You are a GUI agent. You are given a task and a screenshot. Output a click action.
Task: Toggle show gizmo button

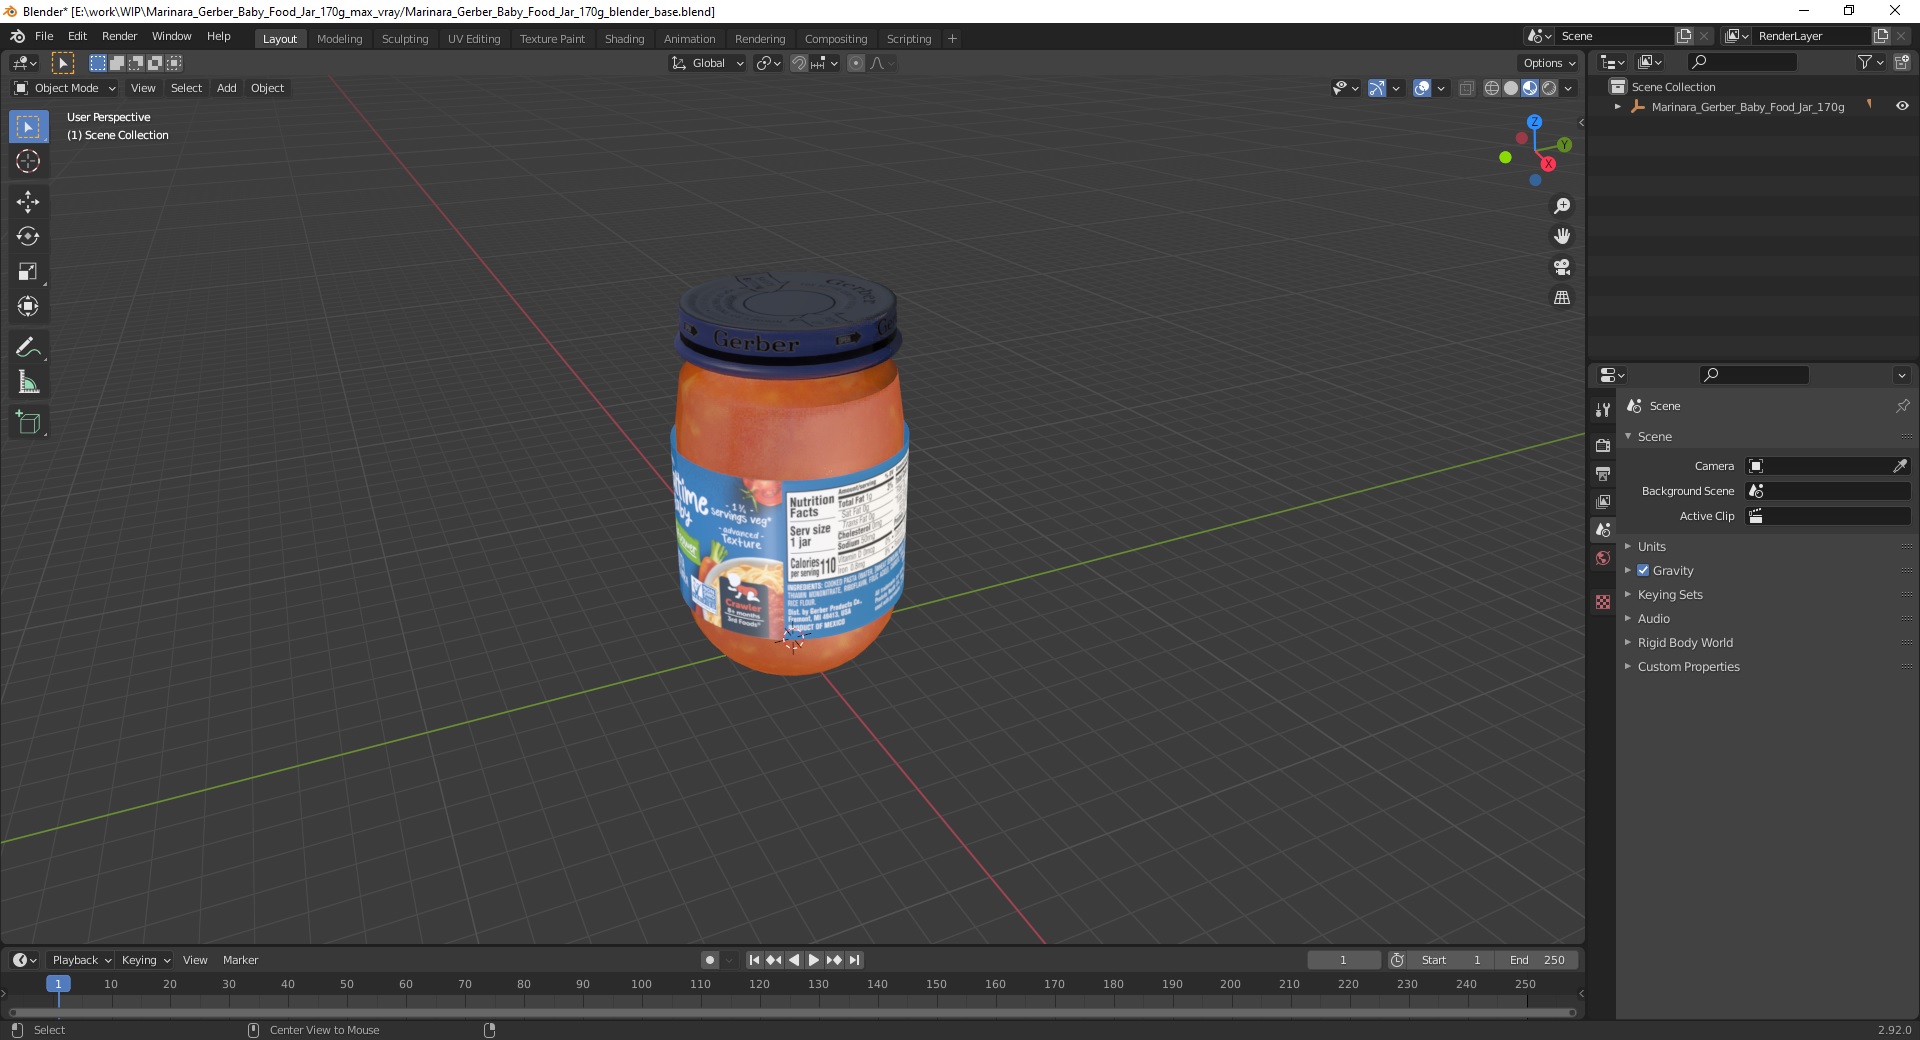[1377, 88]
